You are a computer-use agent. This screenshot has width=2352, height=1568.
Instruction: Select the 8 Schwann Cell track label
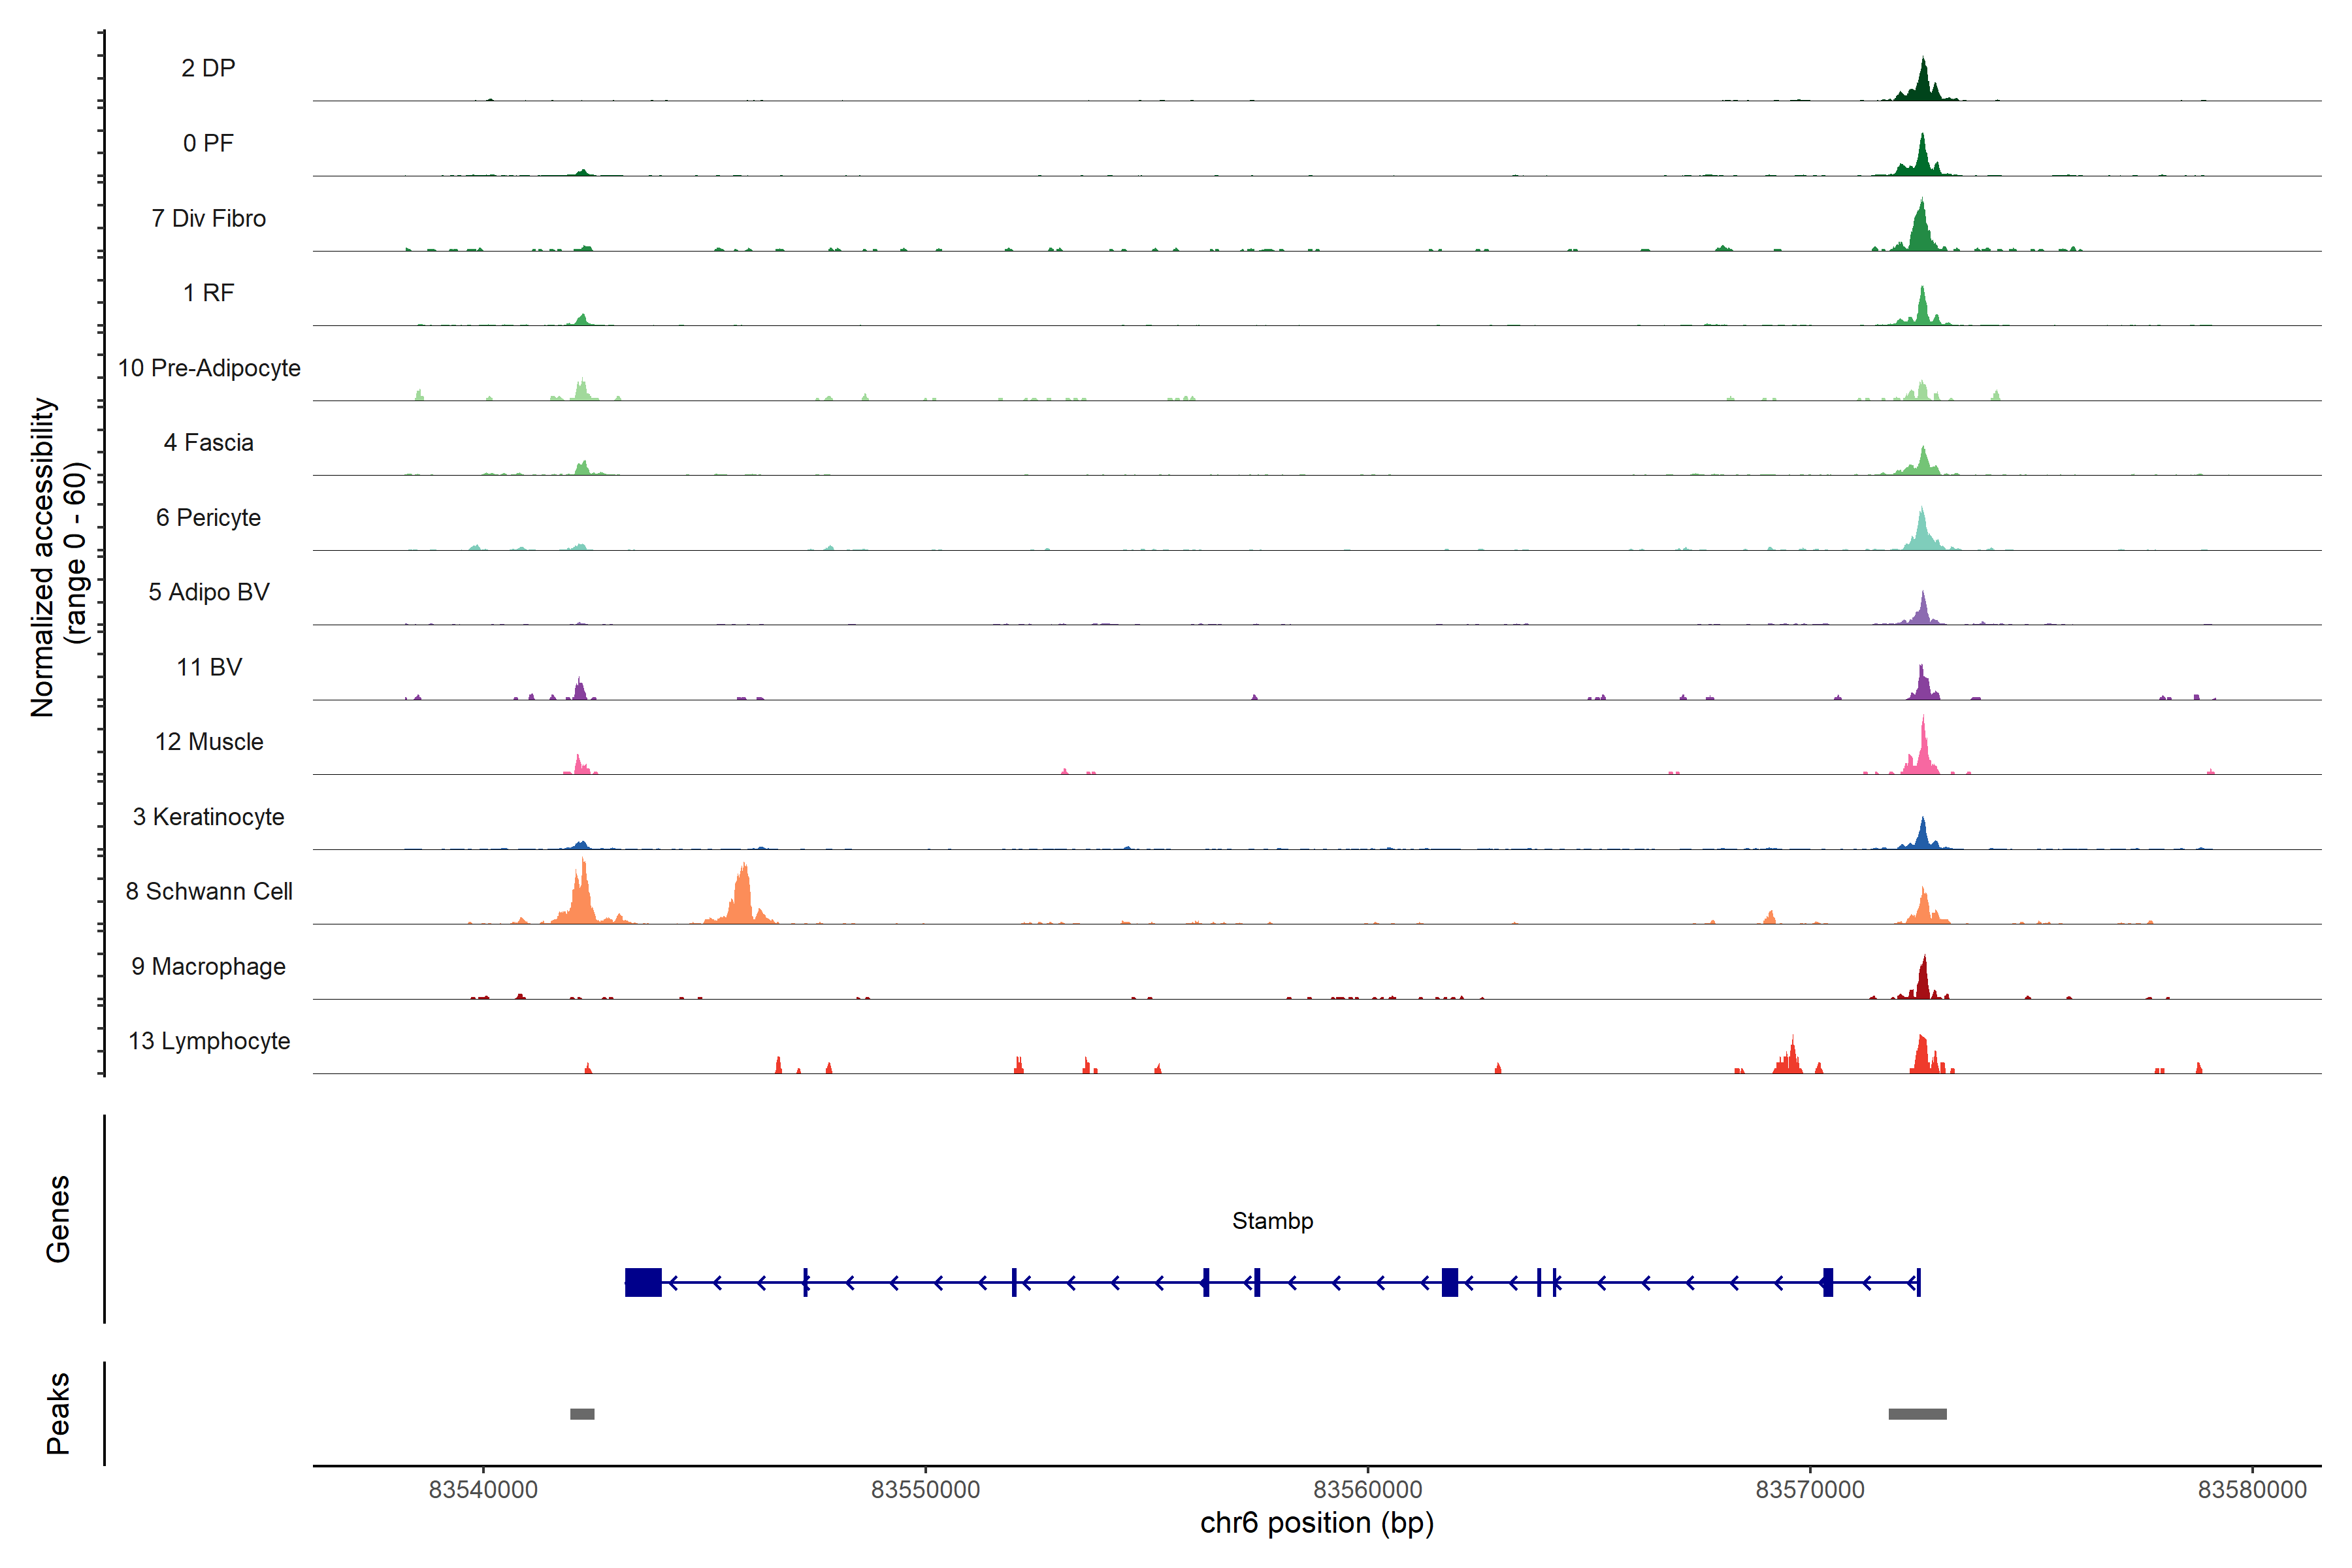208,891
